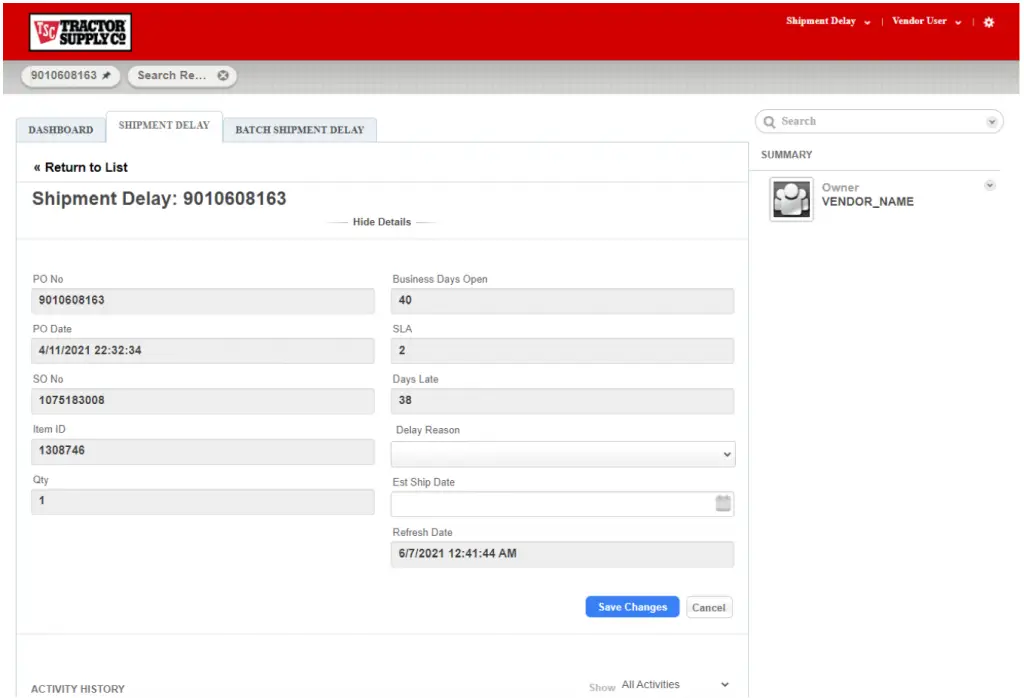
Task: Click the Qty field
Action: (203, 501)
